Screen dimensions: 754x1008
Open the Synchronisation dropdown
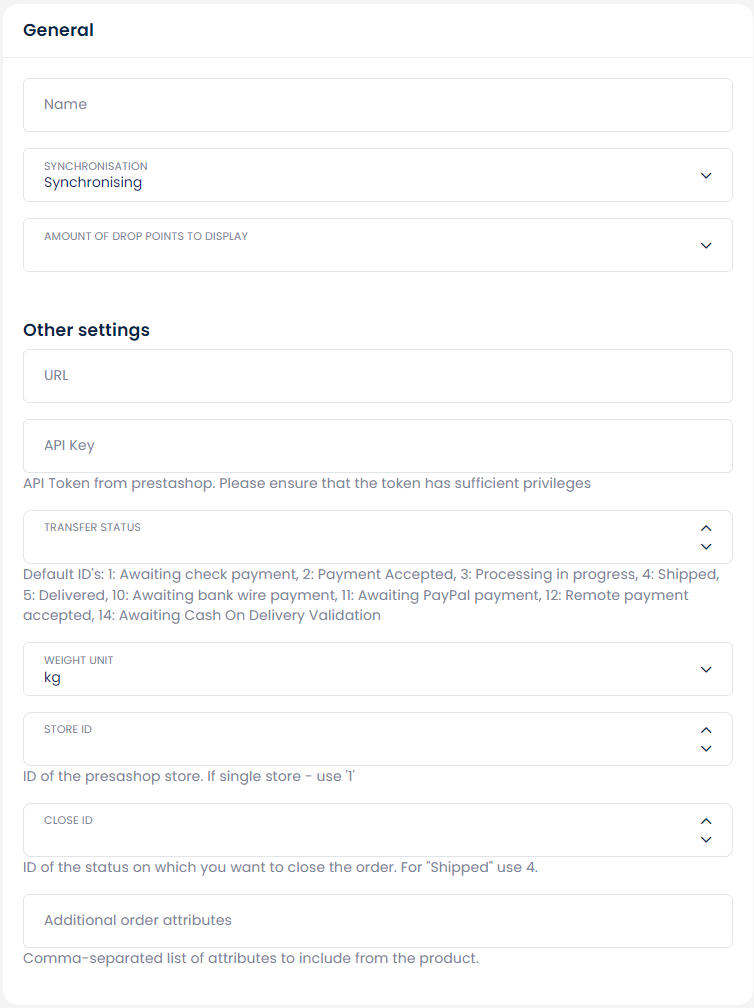pos(360,175)
